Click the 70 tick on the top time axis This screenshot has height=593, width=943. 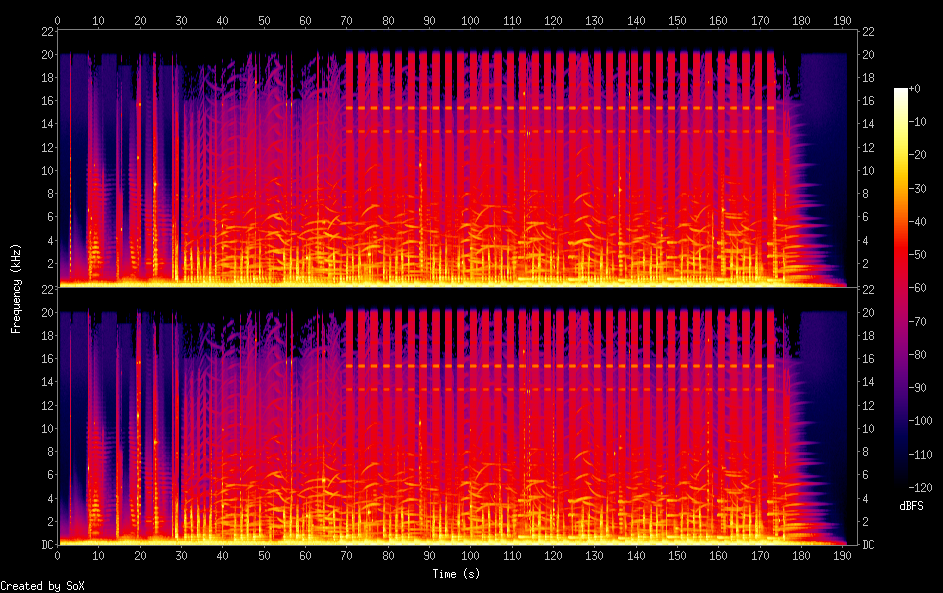(x=346, y=20)
